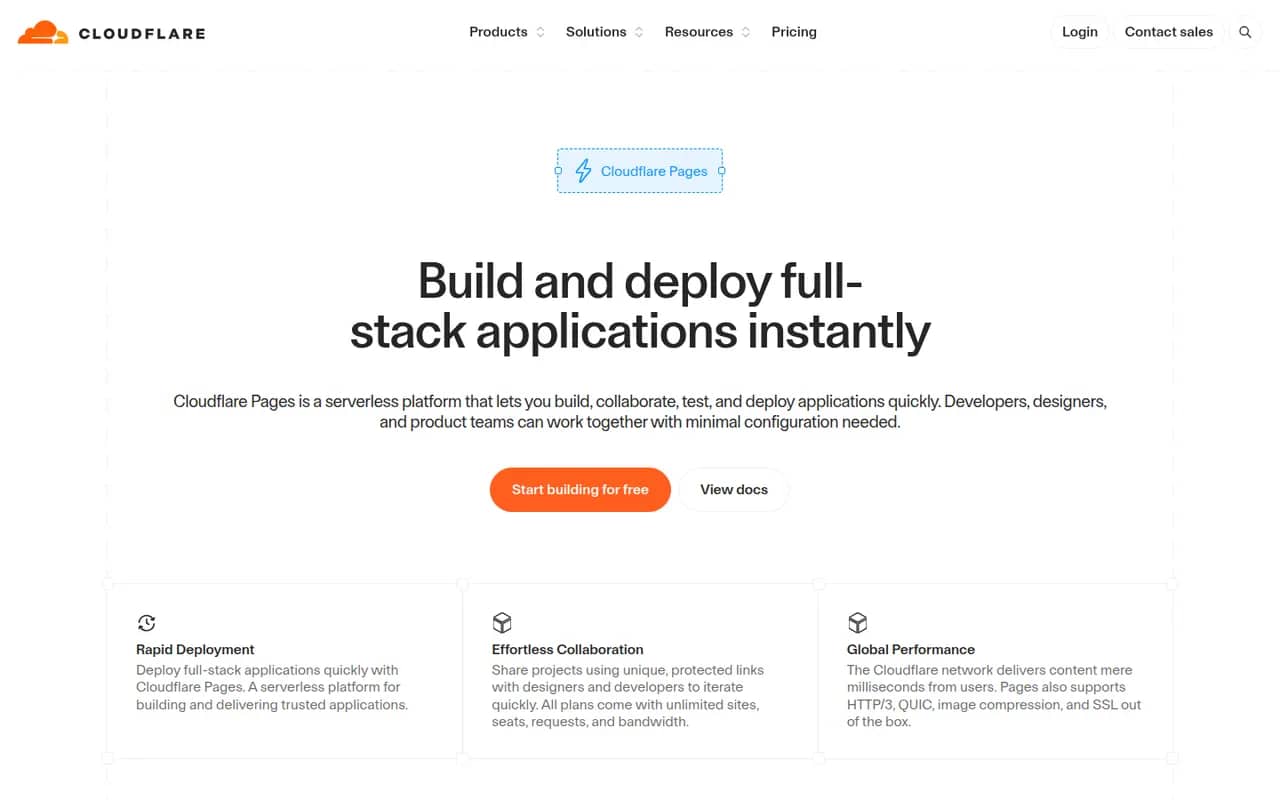Click Contact sales
Screen dimensions: 1280x800
pos(1169,32)
